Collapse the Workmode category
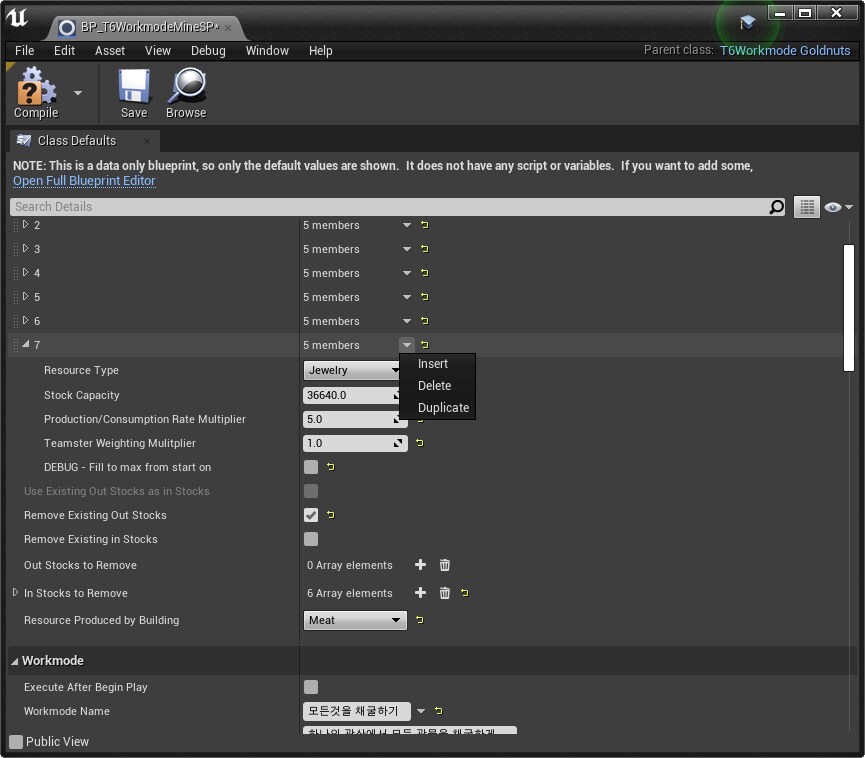The image size is (865, 758). (15, 661)
